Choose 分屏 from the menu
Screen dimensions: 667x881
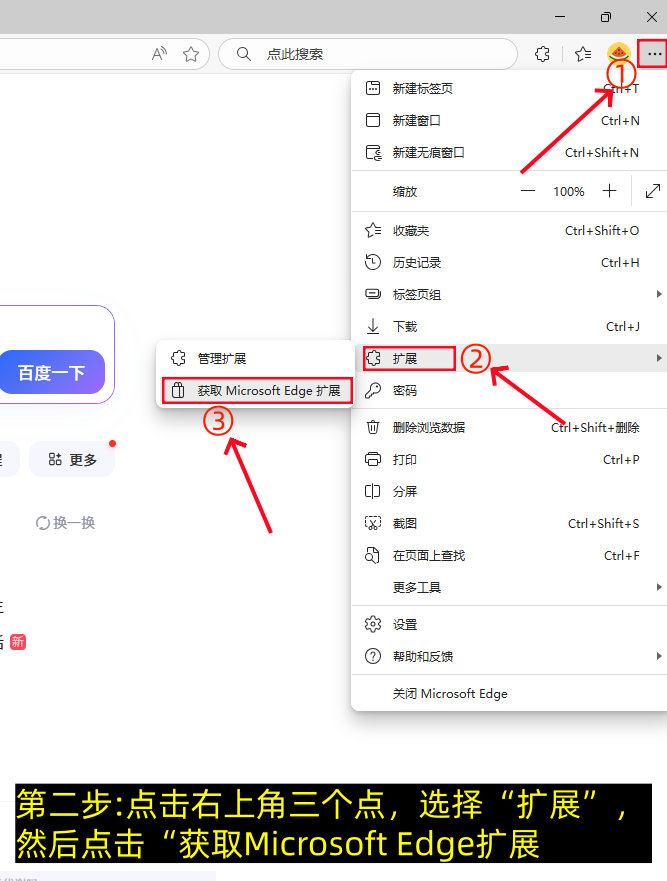point(509,492)
